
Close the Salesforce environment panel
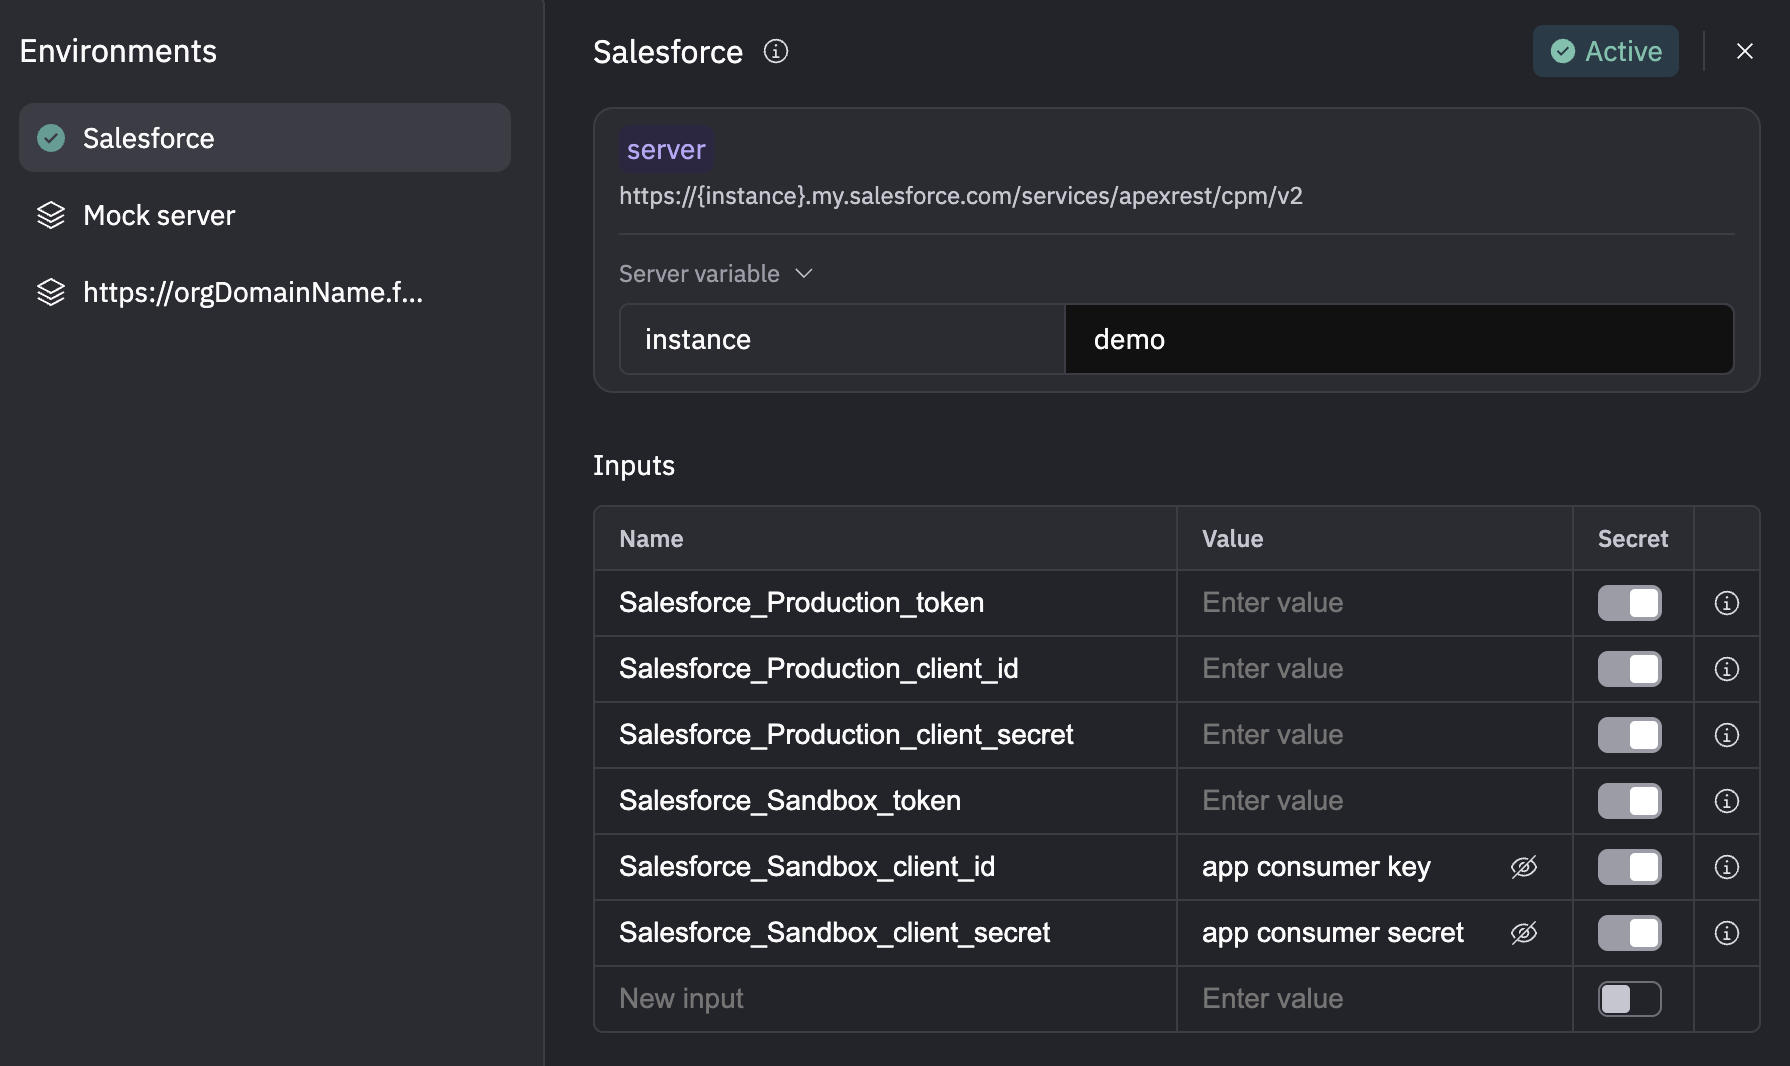tap(1744, 51)
